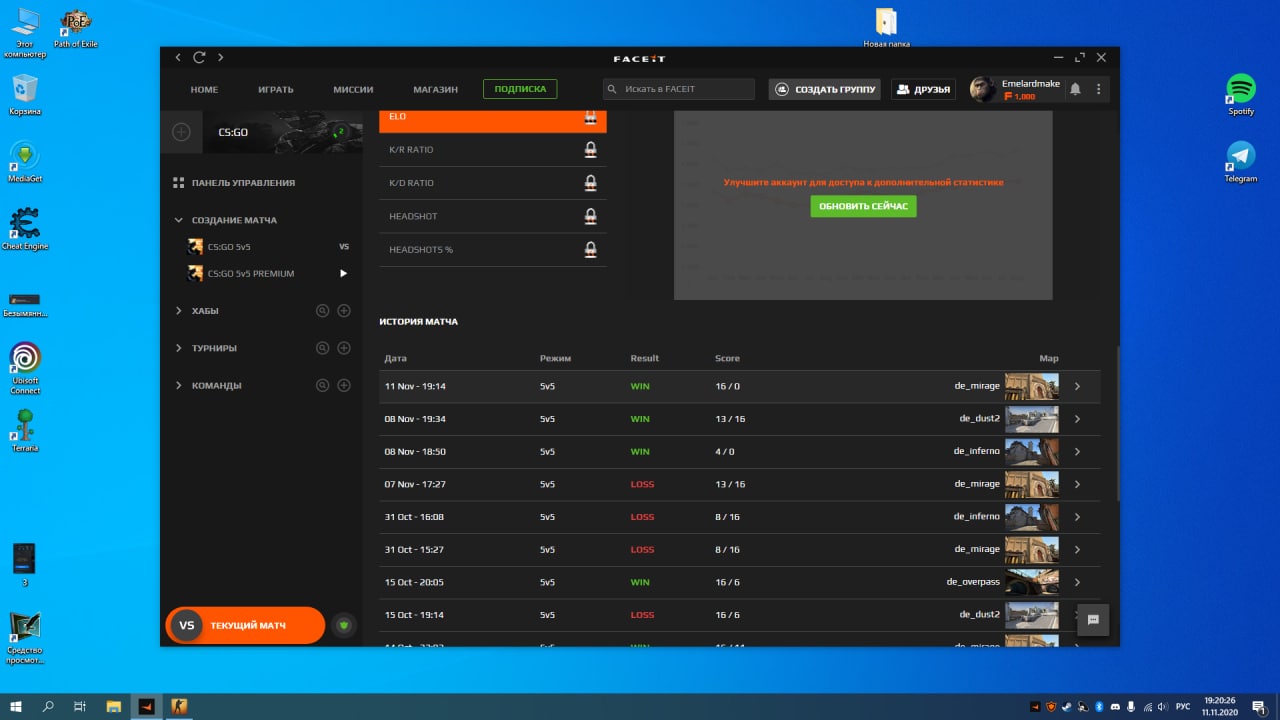Open the three-dot options menu
Image resolution: width=1280 pixels, height=720 pixels.
pyautogui.click(x=1099, y=89)
